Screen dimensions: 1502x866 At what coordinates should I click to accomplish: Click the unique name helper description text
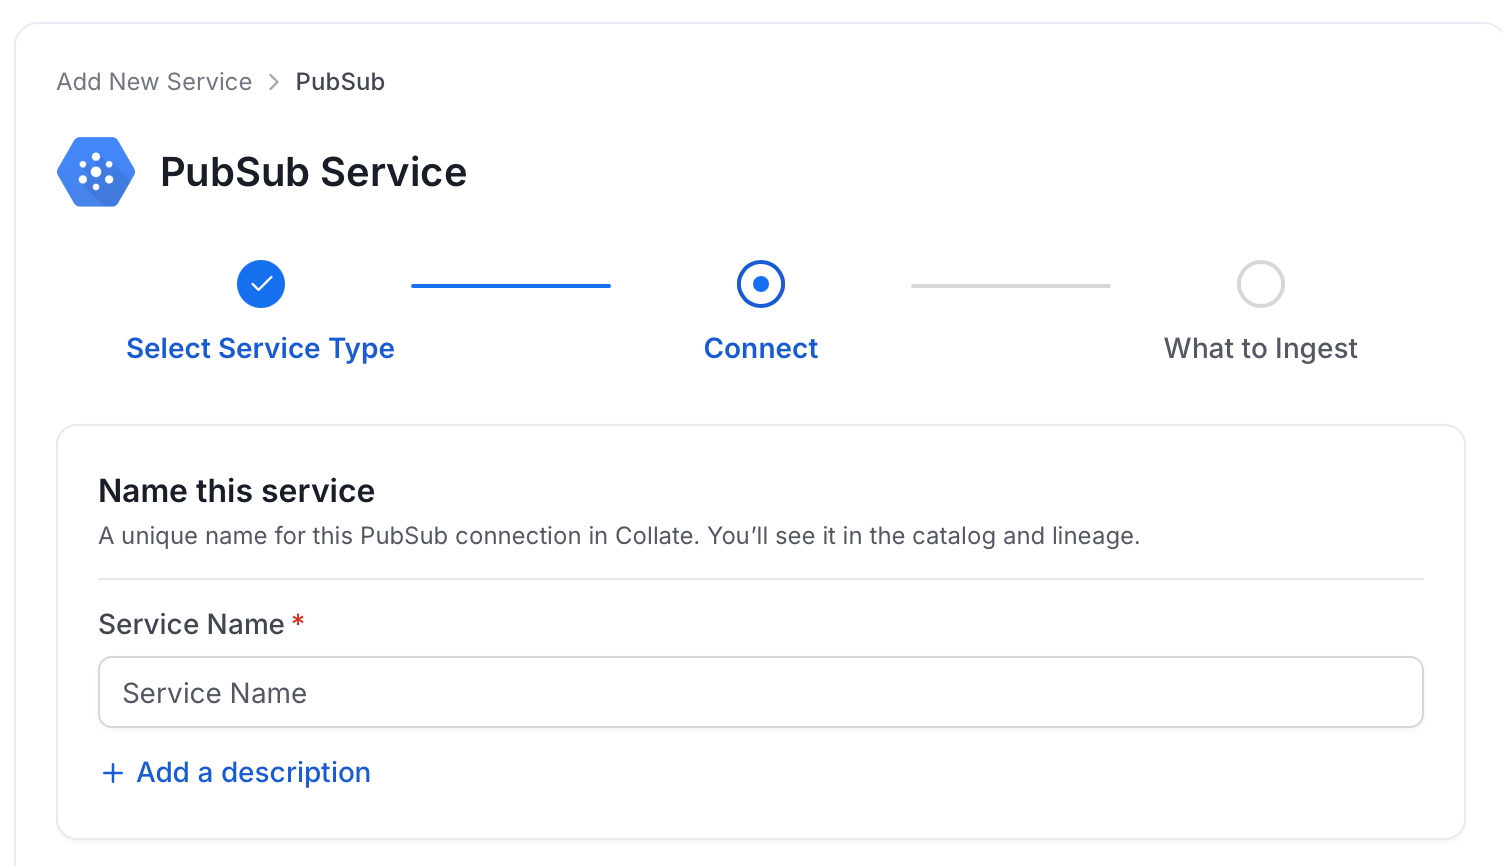[x=619, y=536]
